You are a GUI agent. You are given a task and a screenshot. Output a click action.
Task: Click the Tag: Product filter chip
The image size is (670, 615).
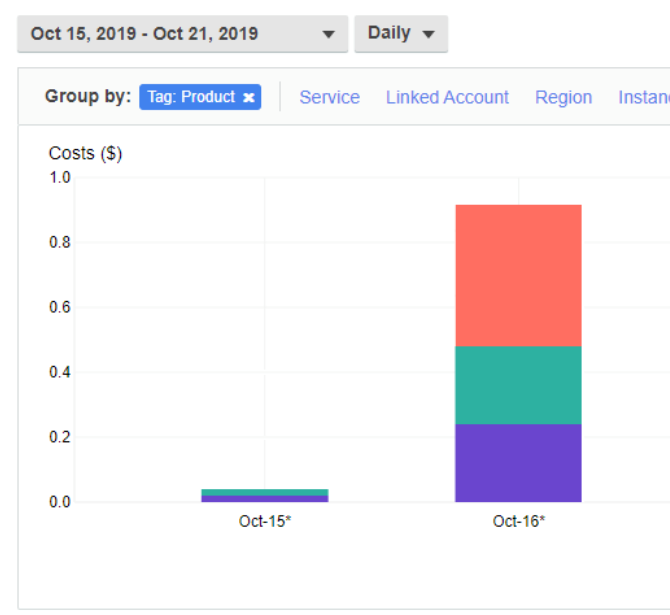click(191, 97)
